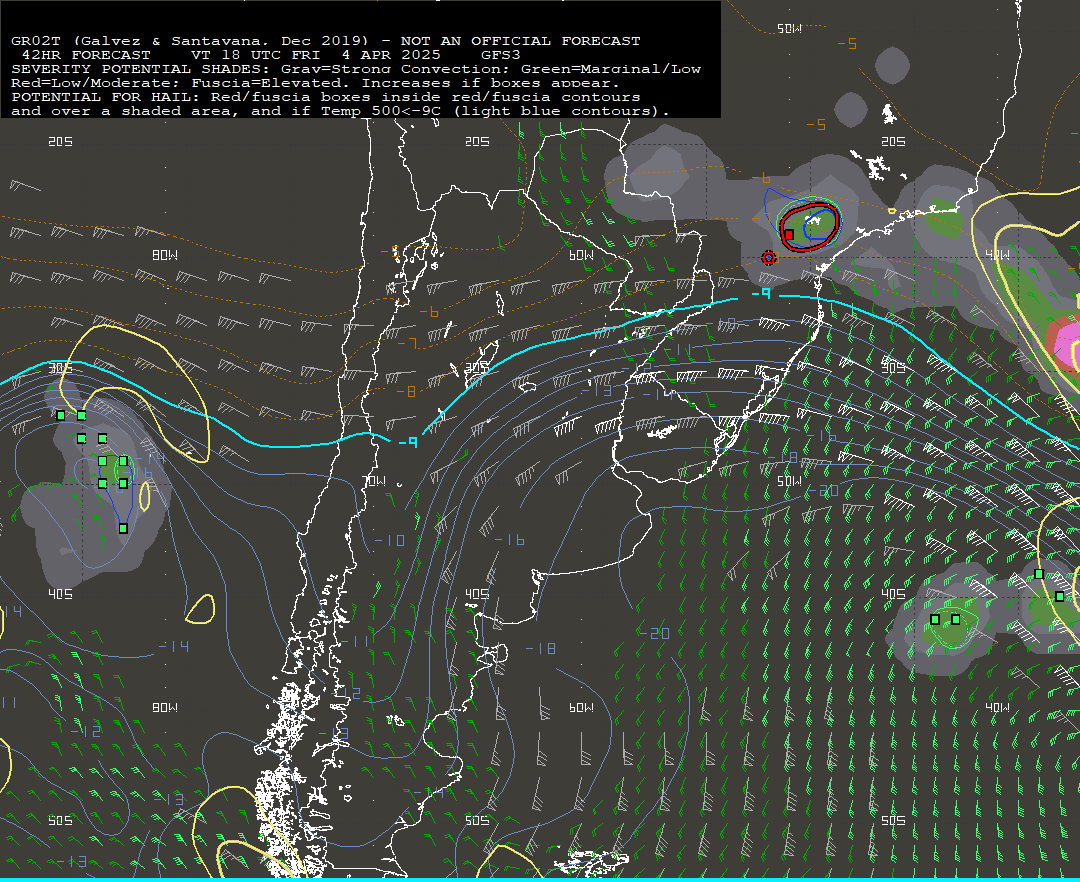Click the "GFS3" model label

pos(501,55)
